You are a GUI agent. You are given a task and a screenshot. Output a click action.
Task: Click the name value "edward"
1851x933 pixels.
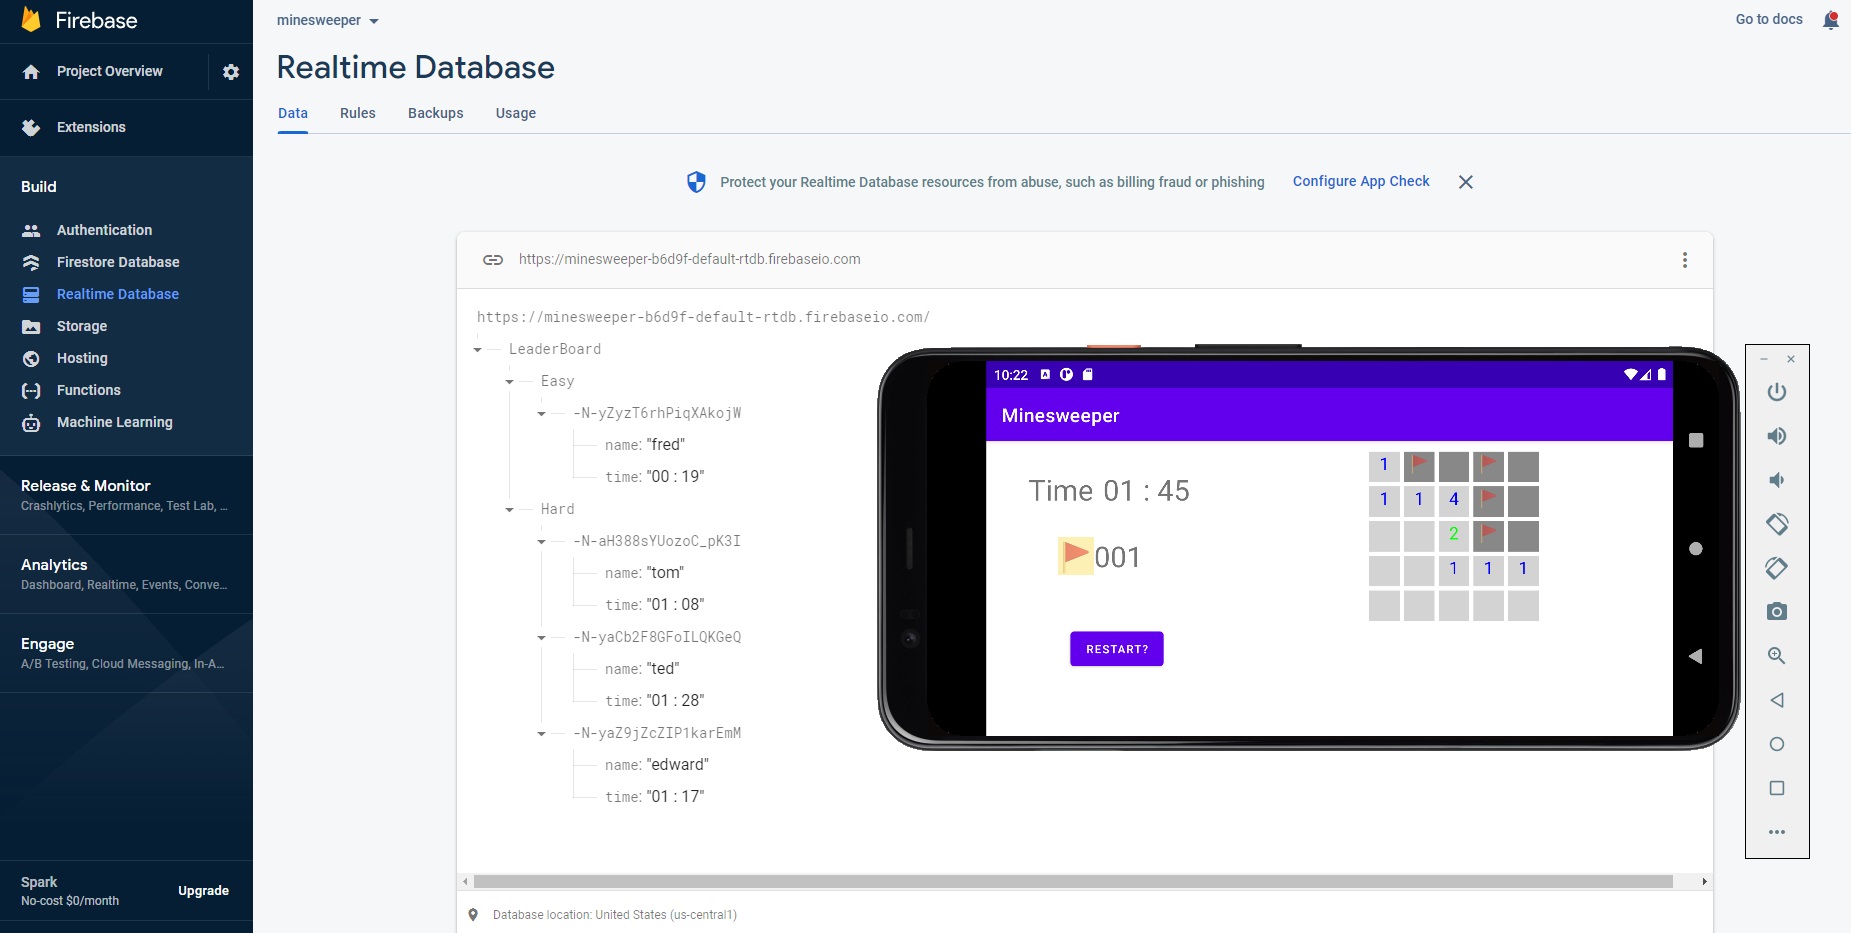click(x=678, y=765)
